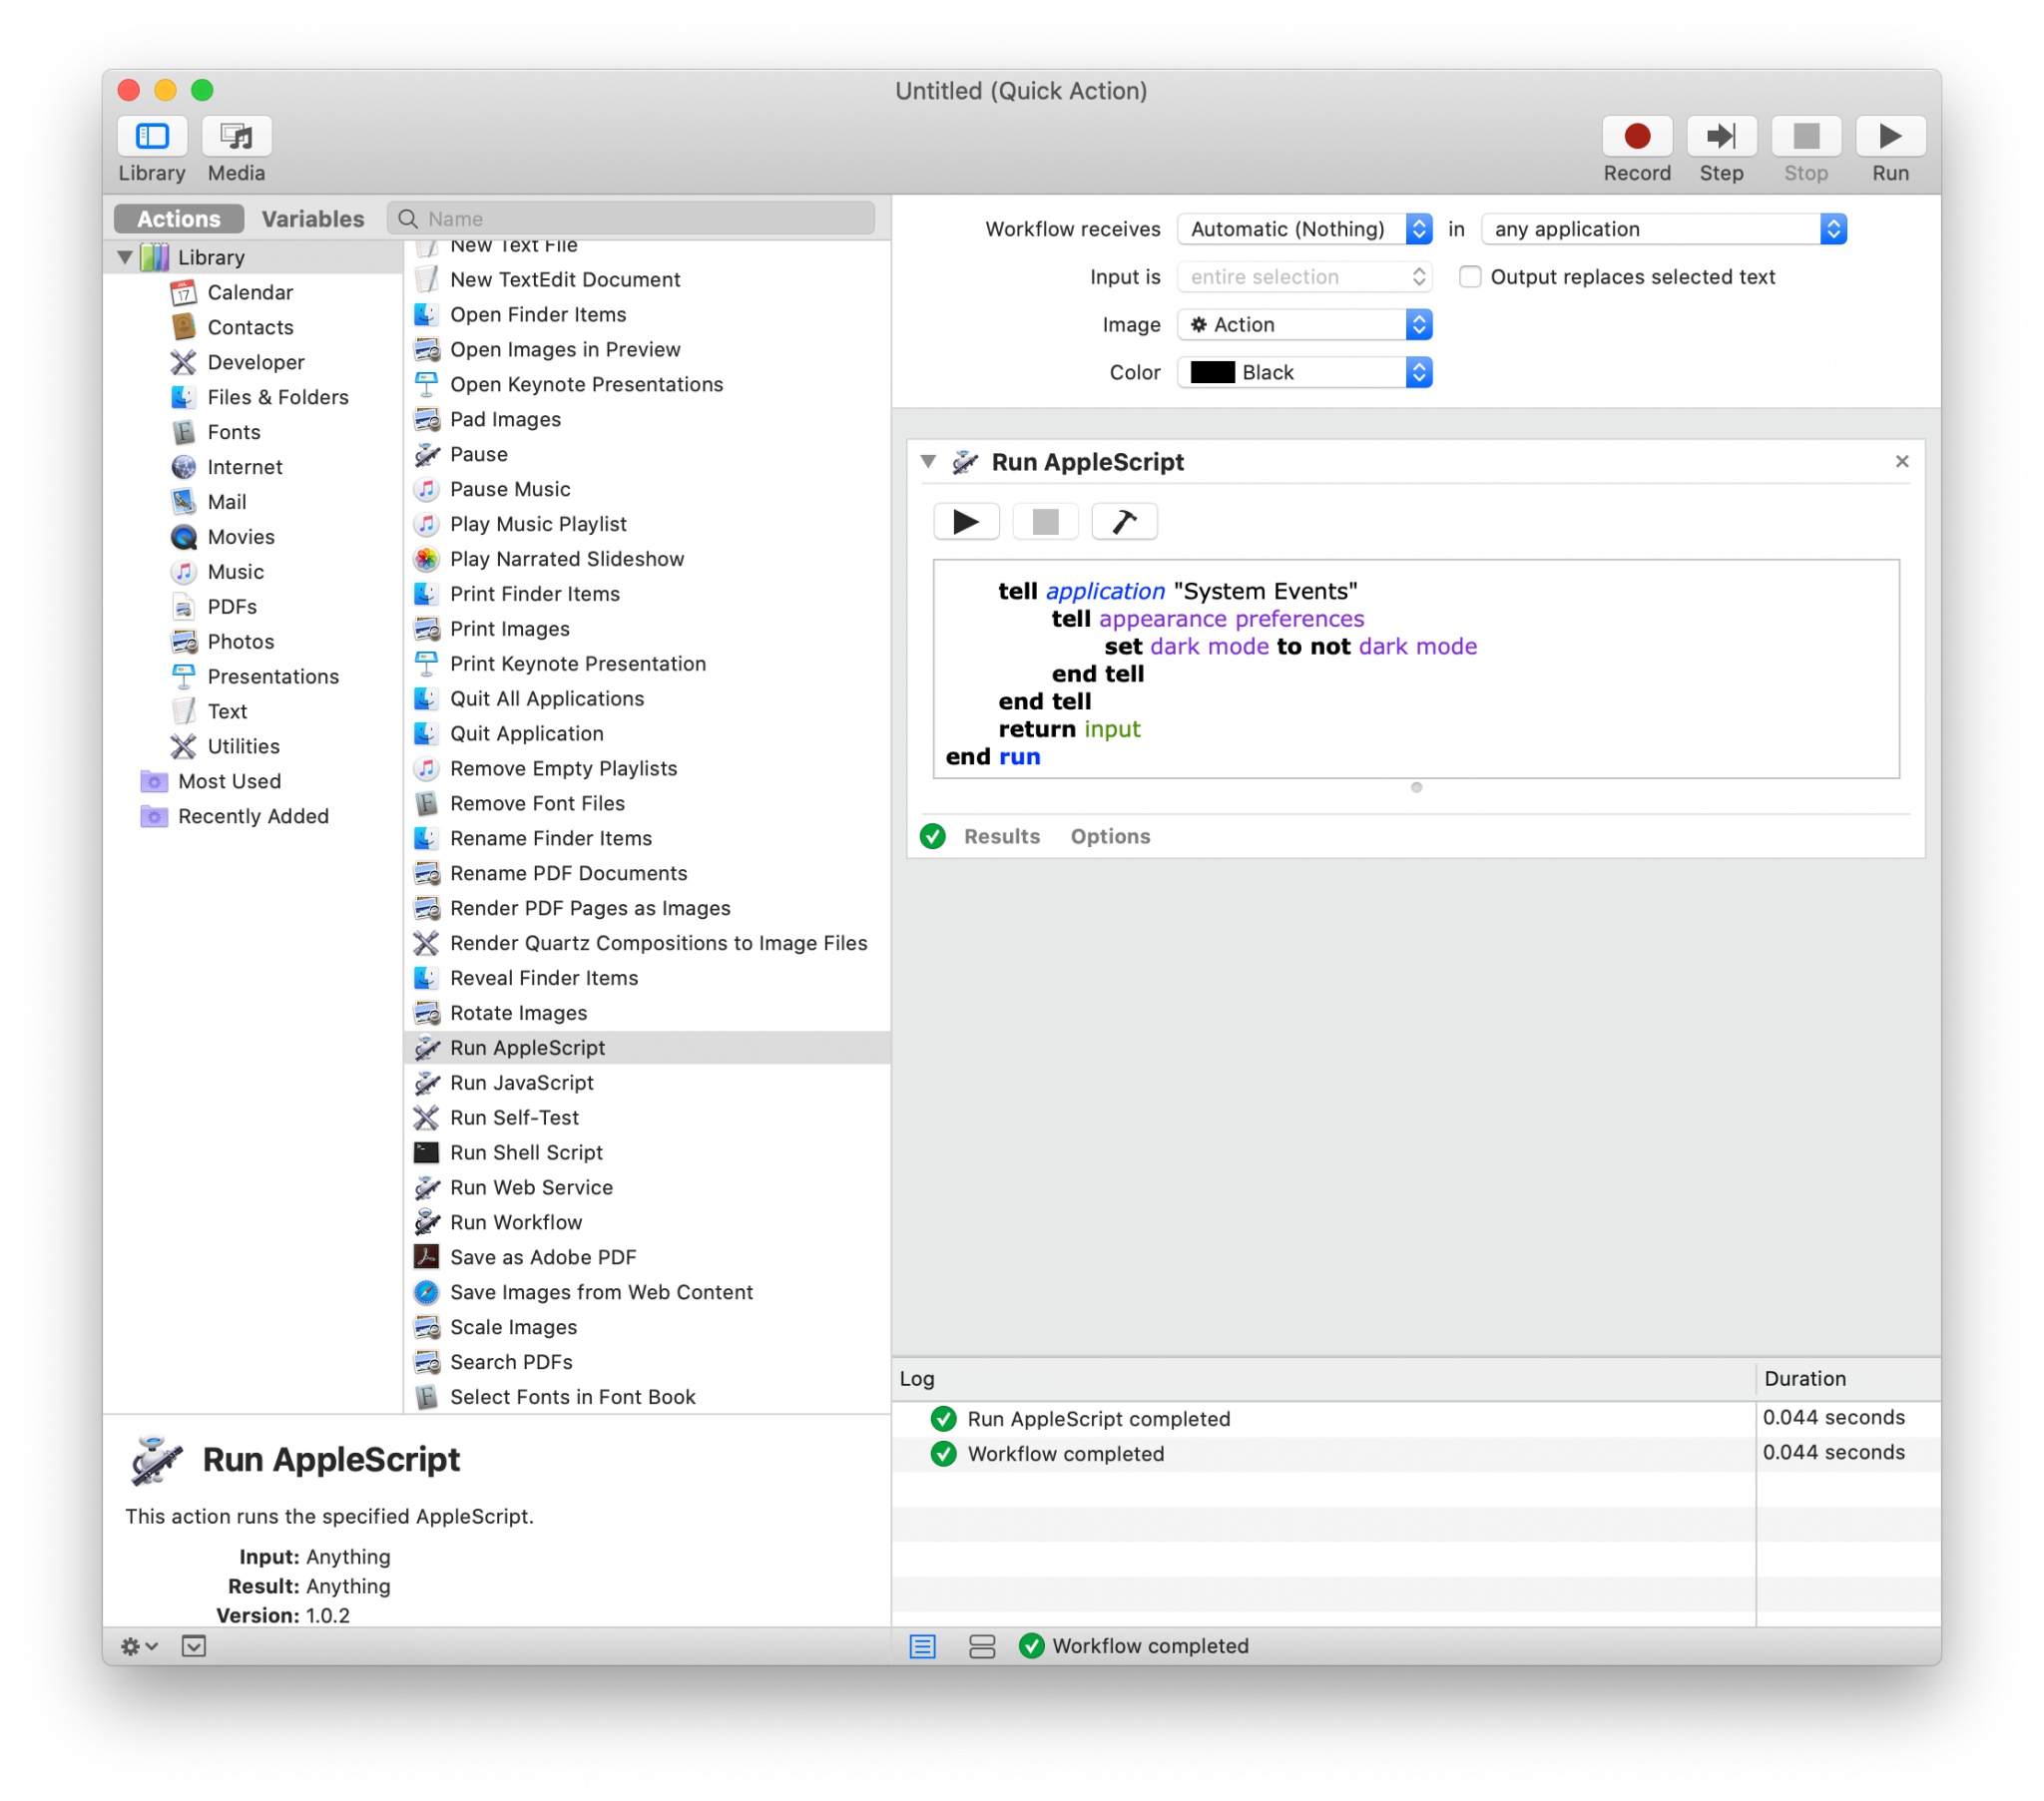Hide the description pane with the checkbox-arrow icon

point(194,1646)
